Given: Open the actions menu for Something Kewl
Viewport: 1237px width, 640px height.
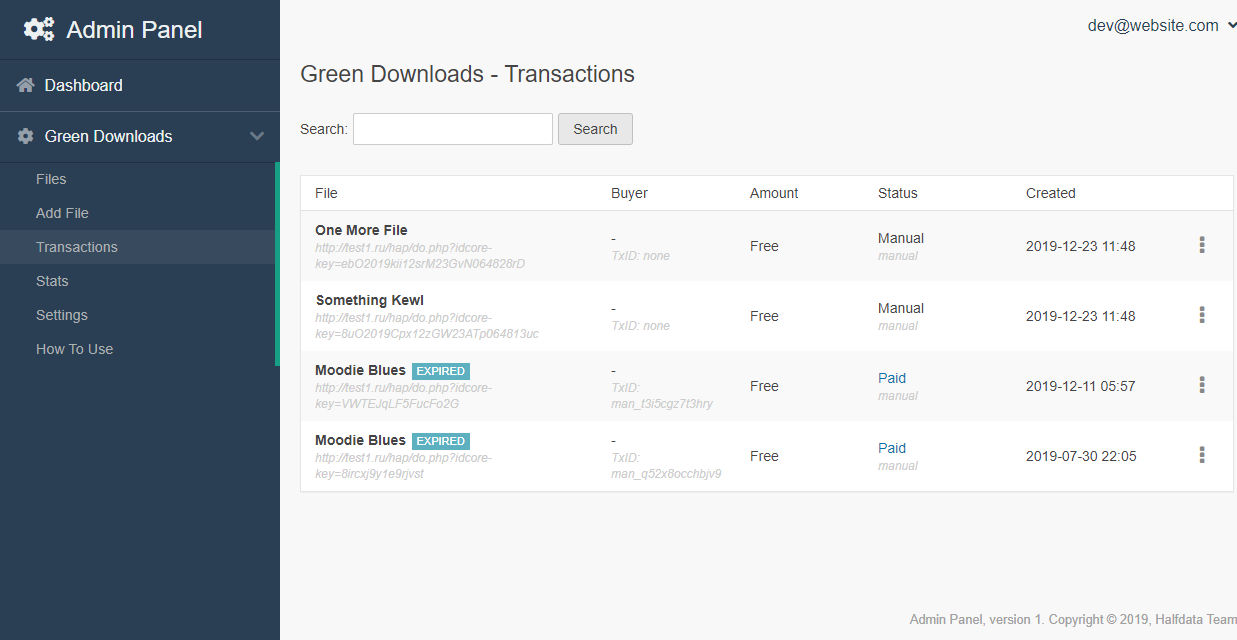Looking at the screenshot, I should [x=1201, y=314].
